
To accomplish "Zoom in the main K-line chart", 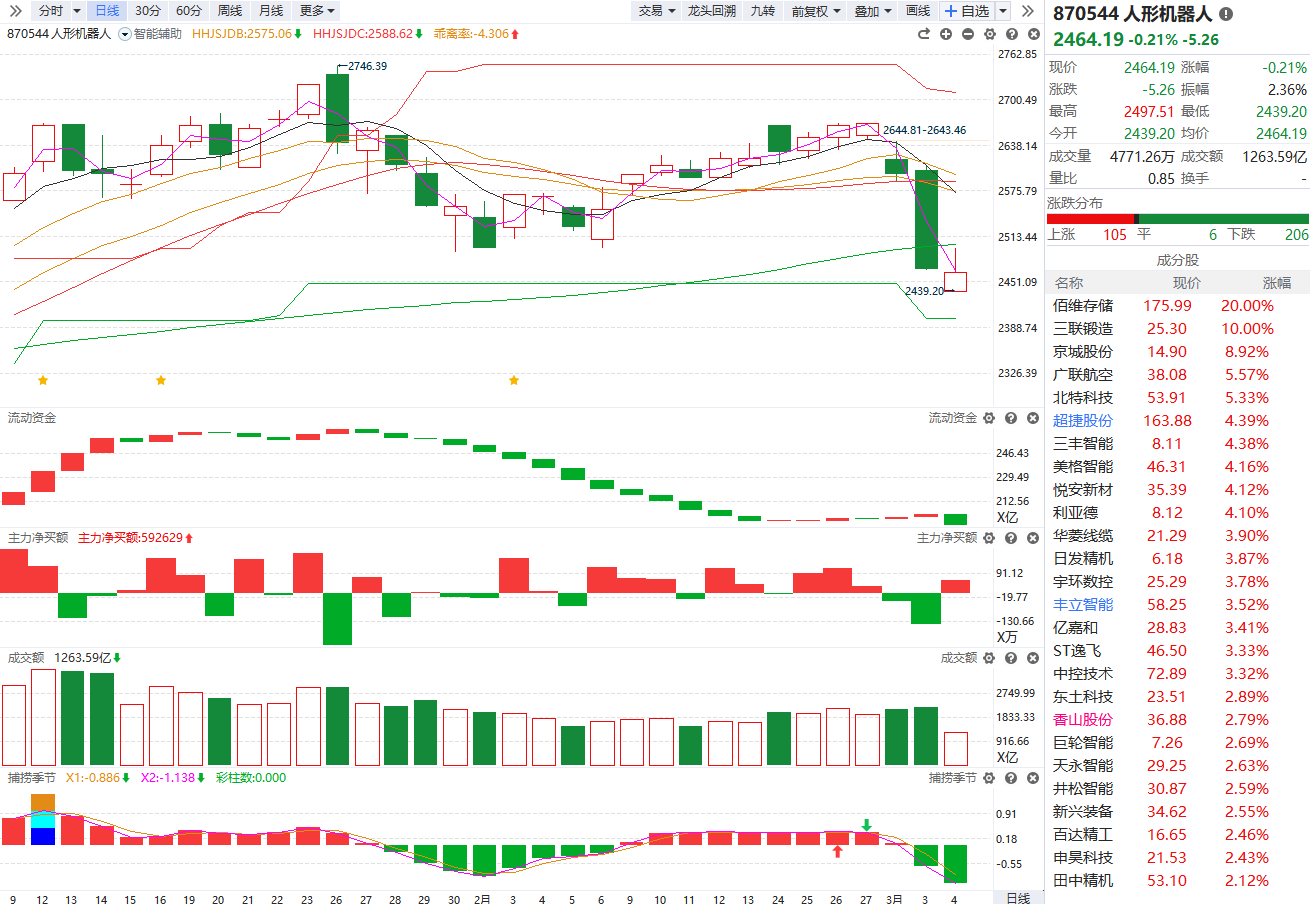I will coord(946,34).
